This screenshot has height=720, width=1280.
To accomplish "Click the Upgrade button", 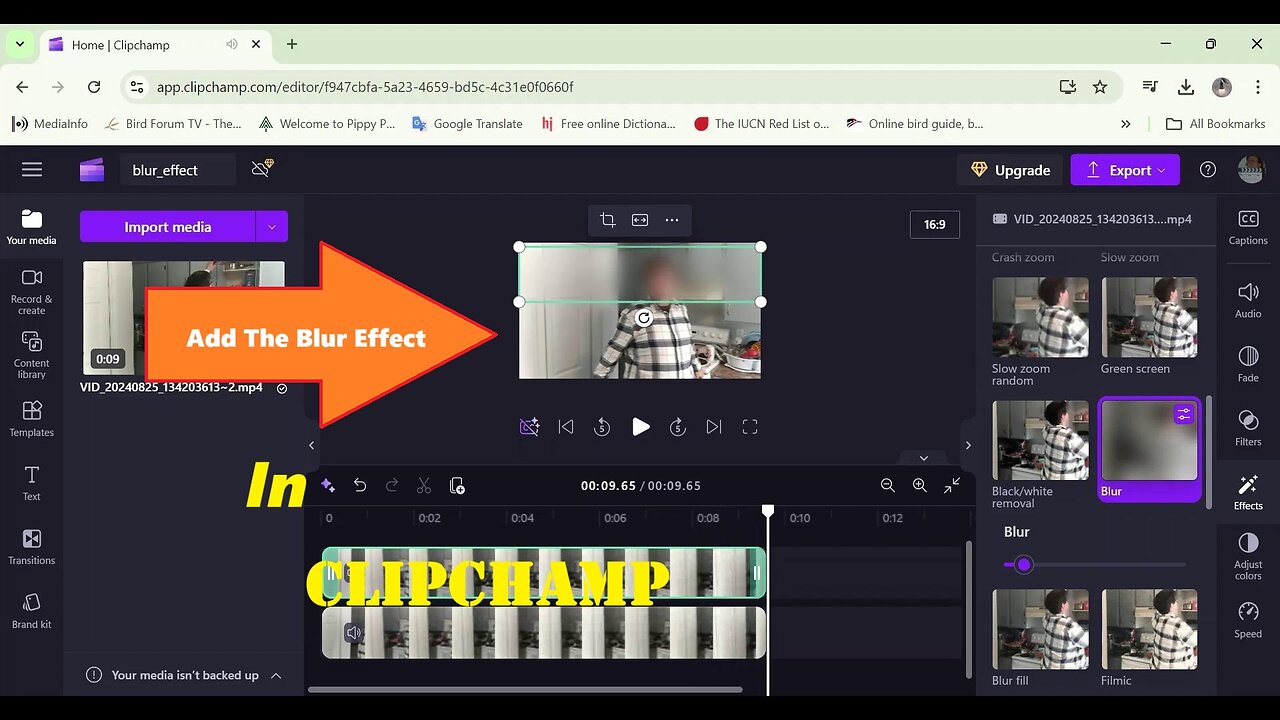I will [1009, 170].
